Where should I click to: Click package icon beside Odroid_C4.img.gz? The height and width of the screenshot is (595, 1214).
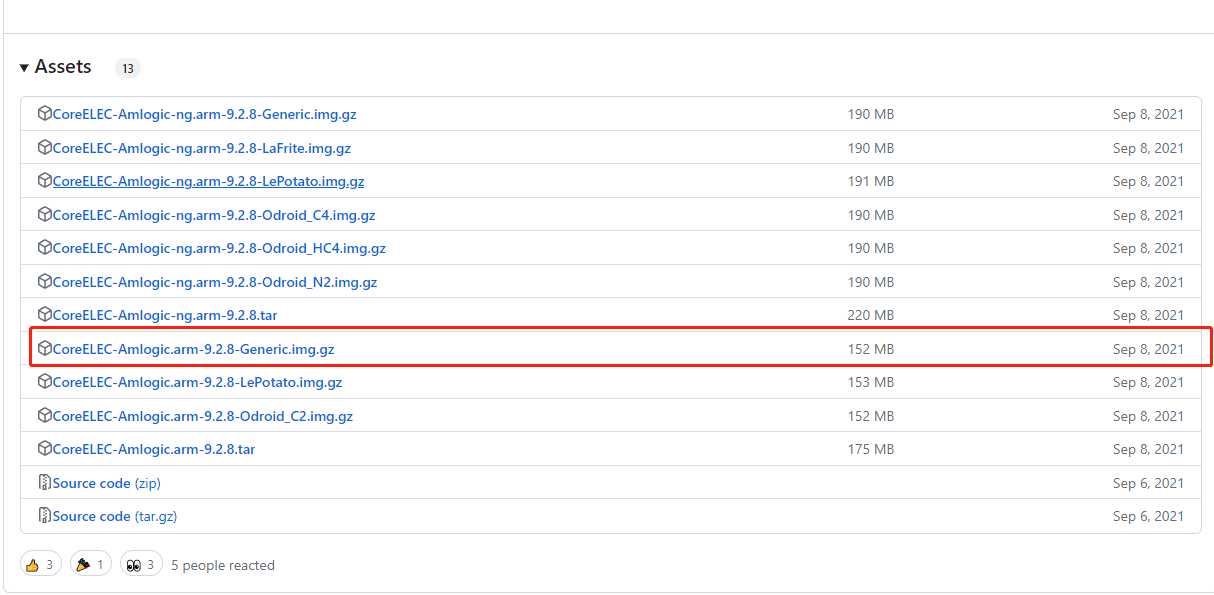tap(44, 215)
